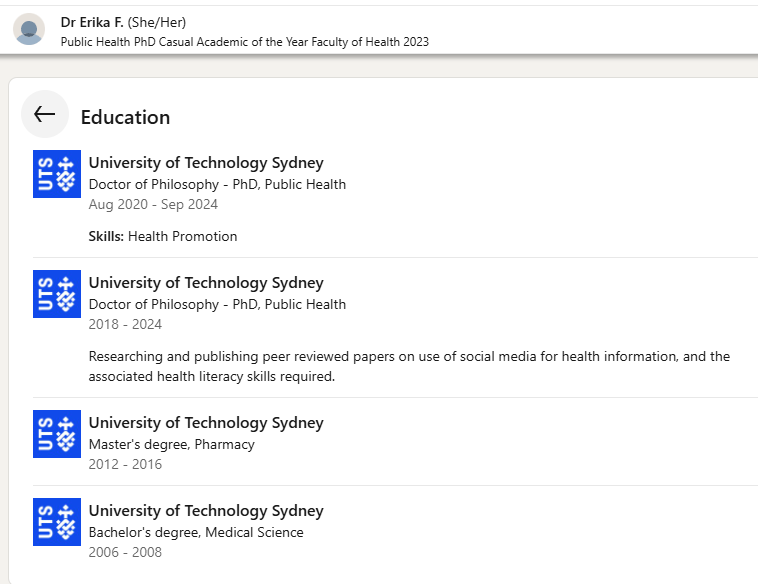The width and height of the screenshot is (758, 584).
Task: Click UTS logo beside Master's degree, Pharmacy
Action: tap(57, 434)
